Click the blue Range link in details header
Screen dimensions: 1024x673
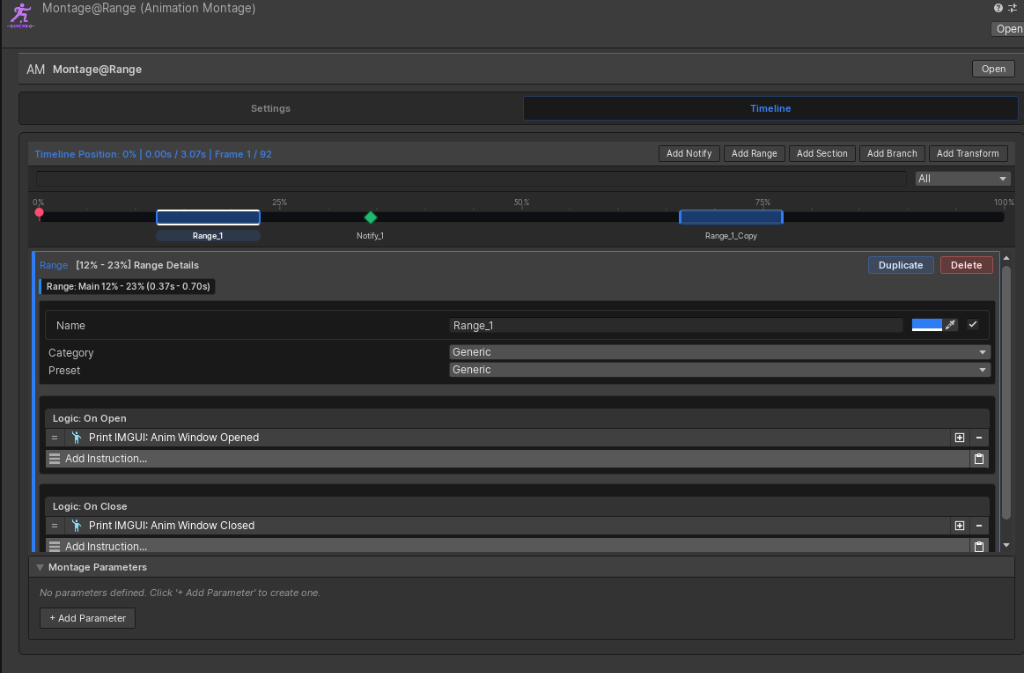(x=54, y=265)
